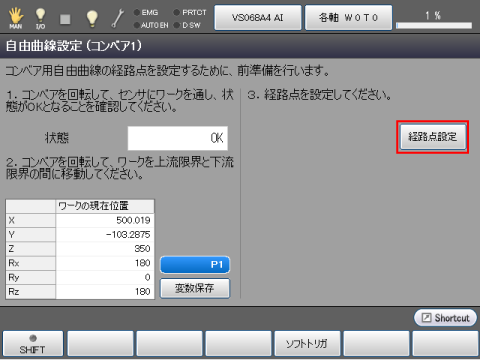Click the 変数保存 button
The width and height of the screenshot is (480, 360).
tap(195, 288)
